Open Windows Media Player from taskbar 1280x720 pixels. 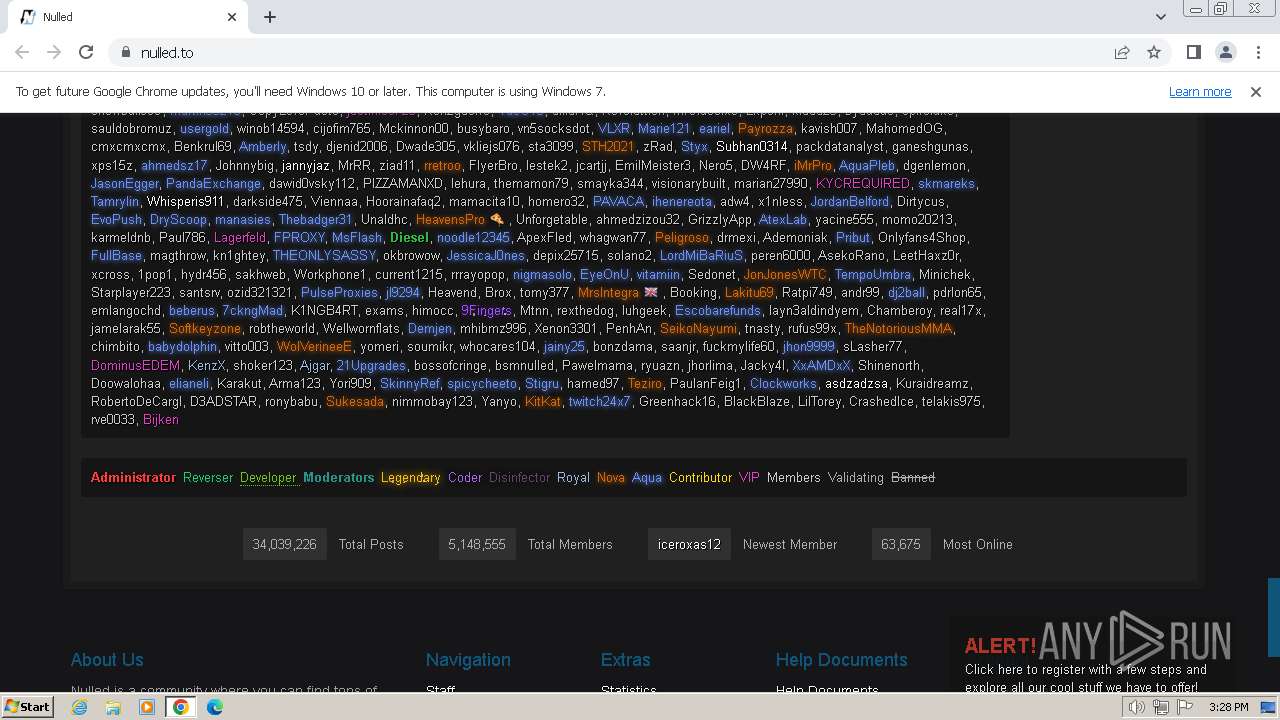point(147,707)
